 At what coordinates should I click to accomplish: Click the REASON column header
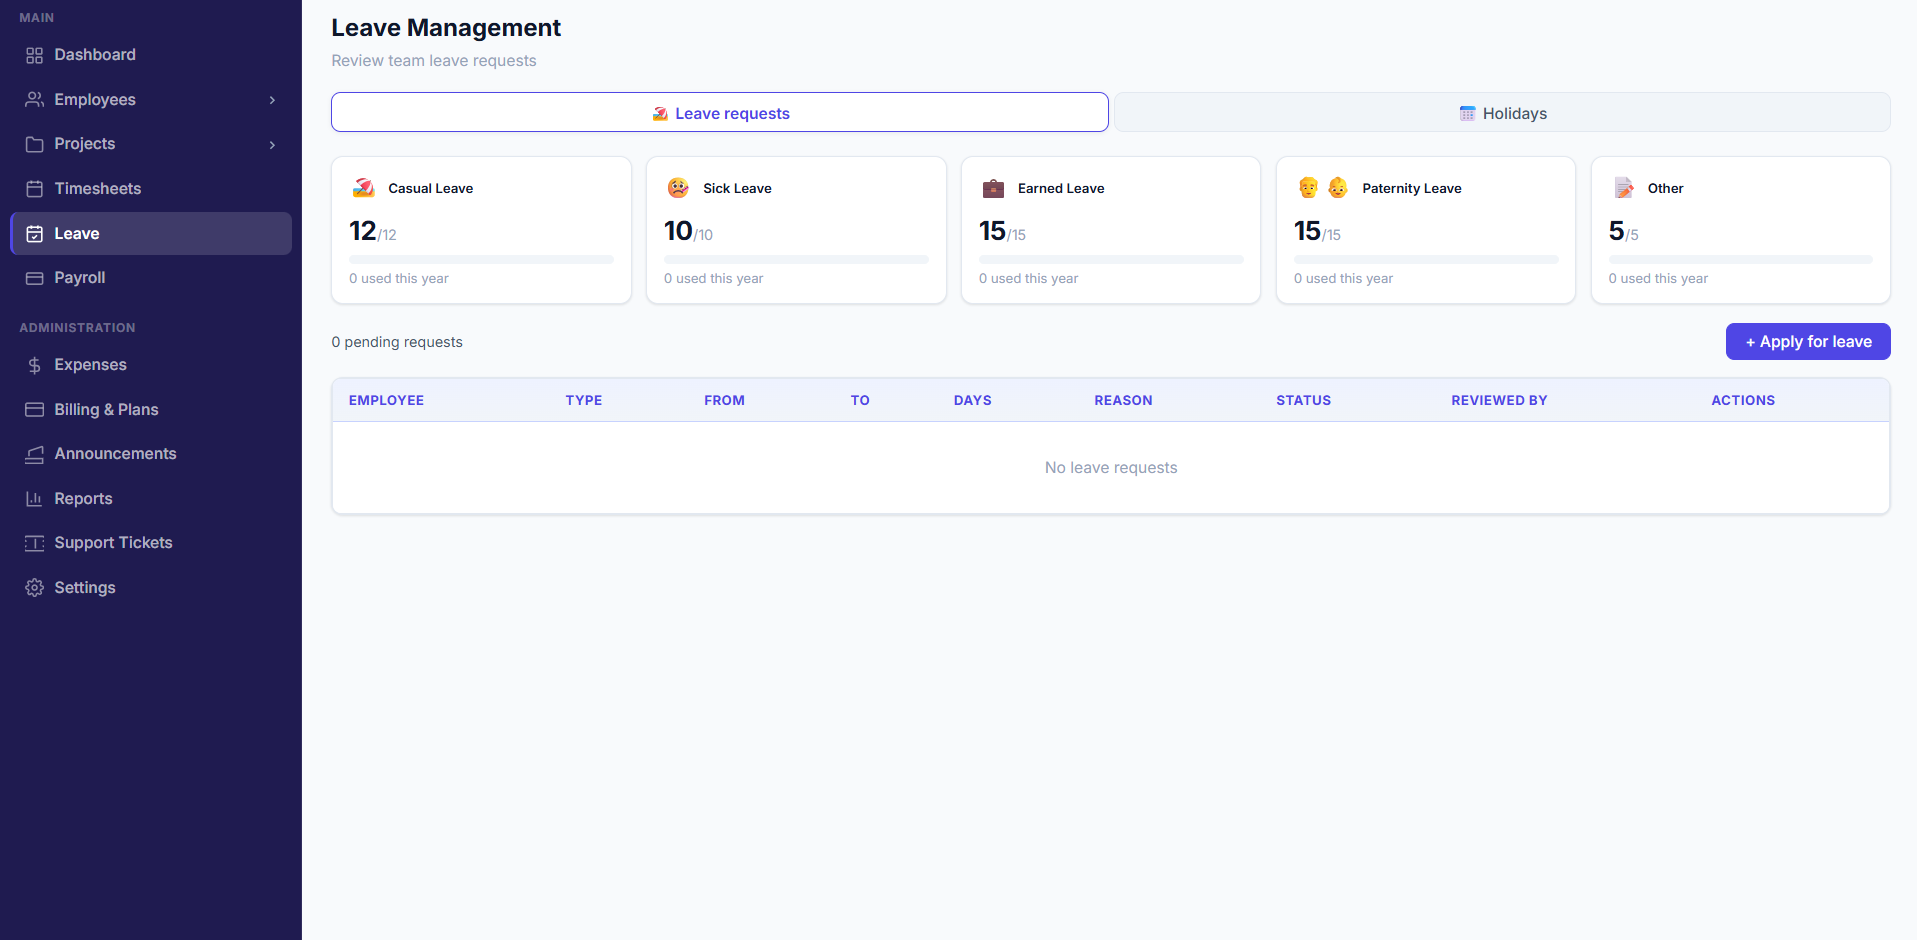[1123, 400]
